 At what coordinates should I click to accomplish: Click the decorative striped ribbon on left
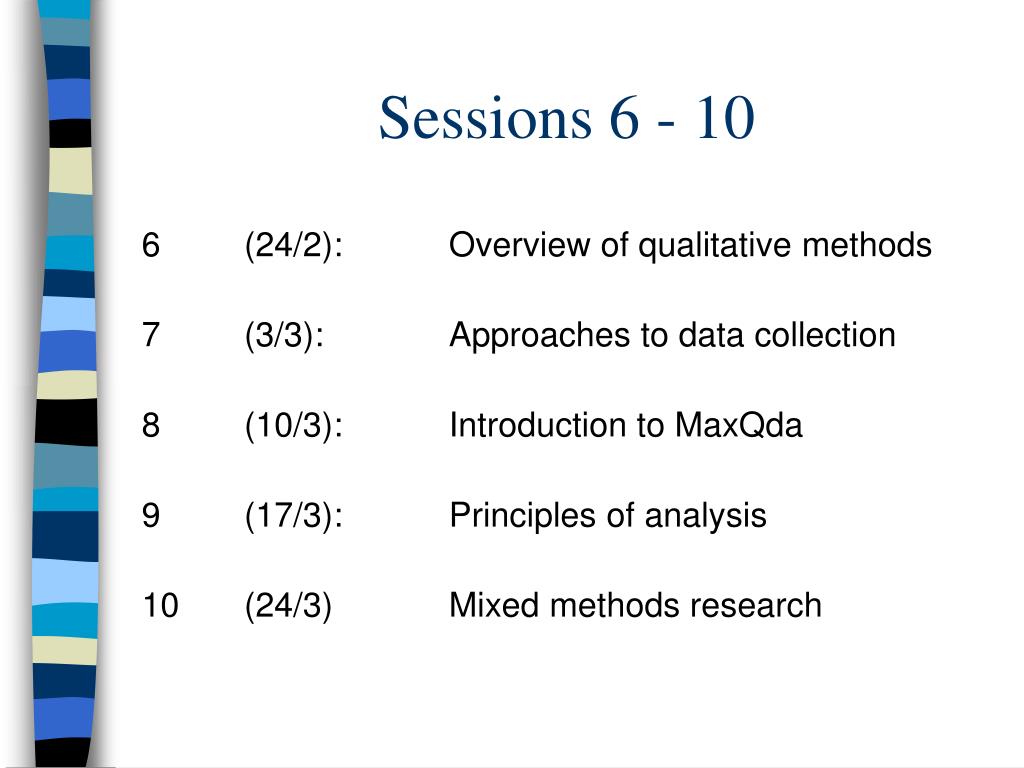click(x=65, y=384)
